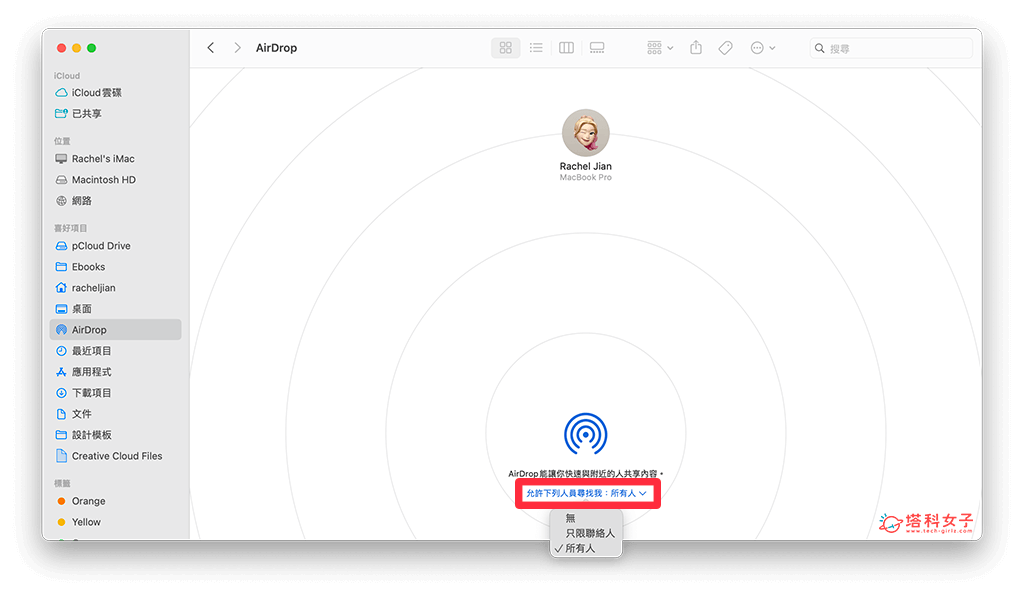Maximize the Finder window with green button
This screenshot has height=596, width=1024.
[91, 48]
